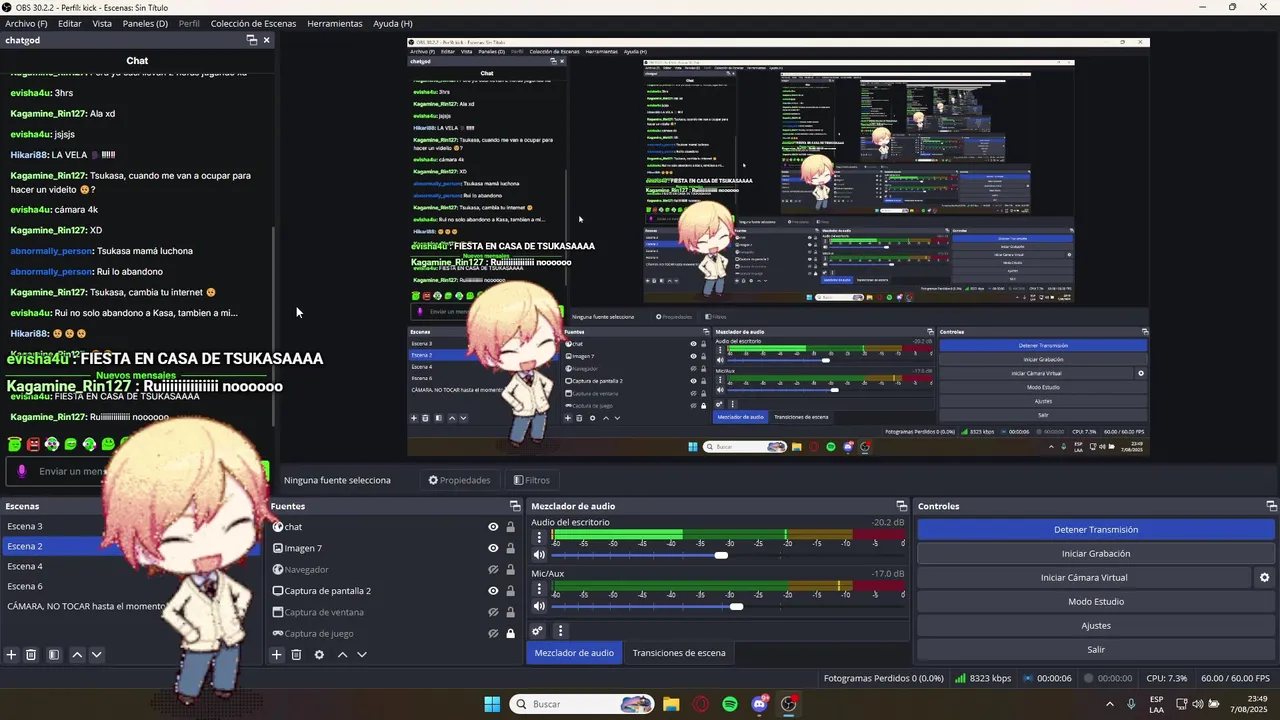The image size is (1280, 720).
Task: Show the Captura de juego source
Action: point(493,633)
